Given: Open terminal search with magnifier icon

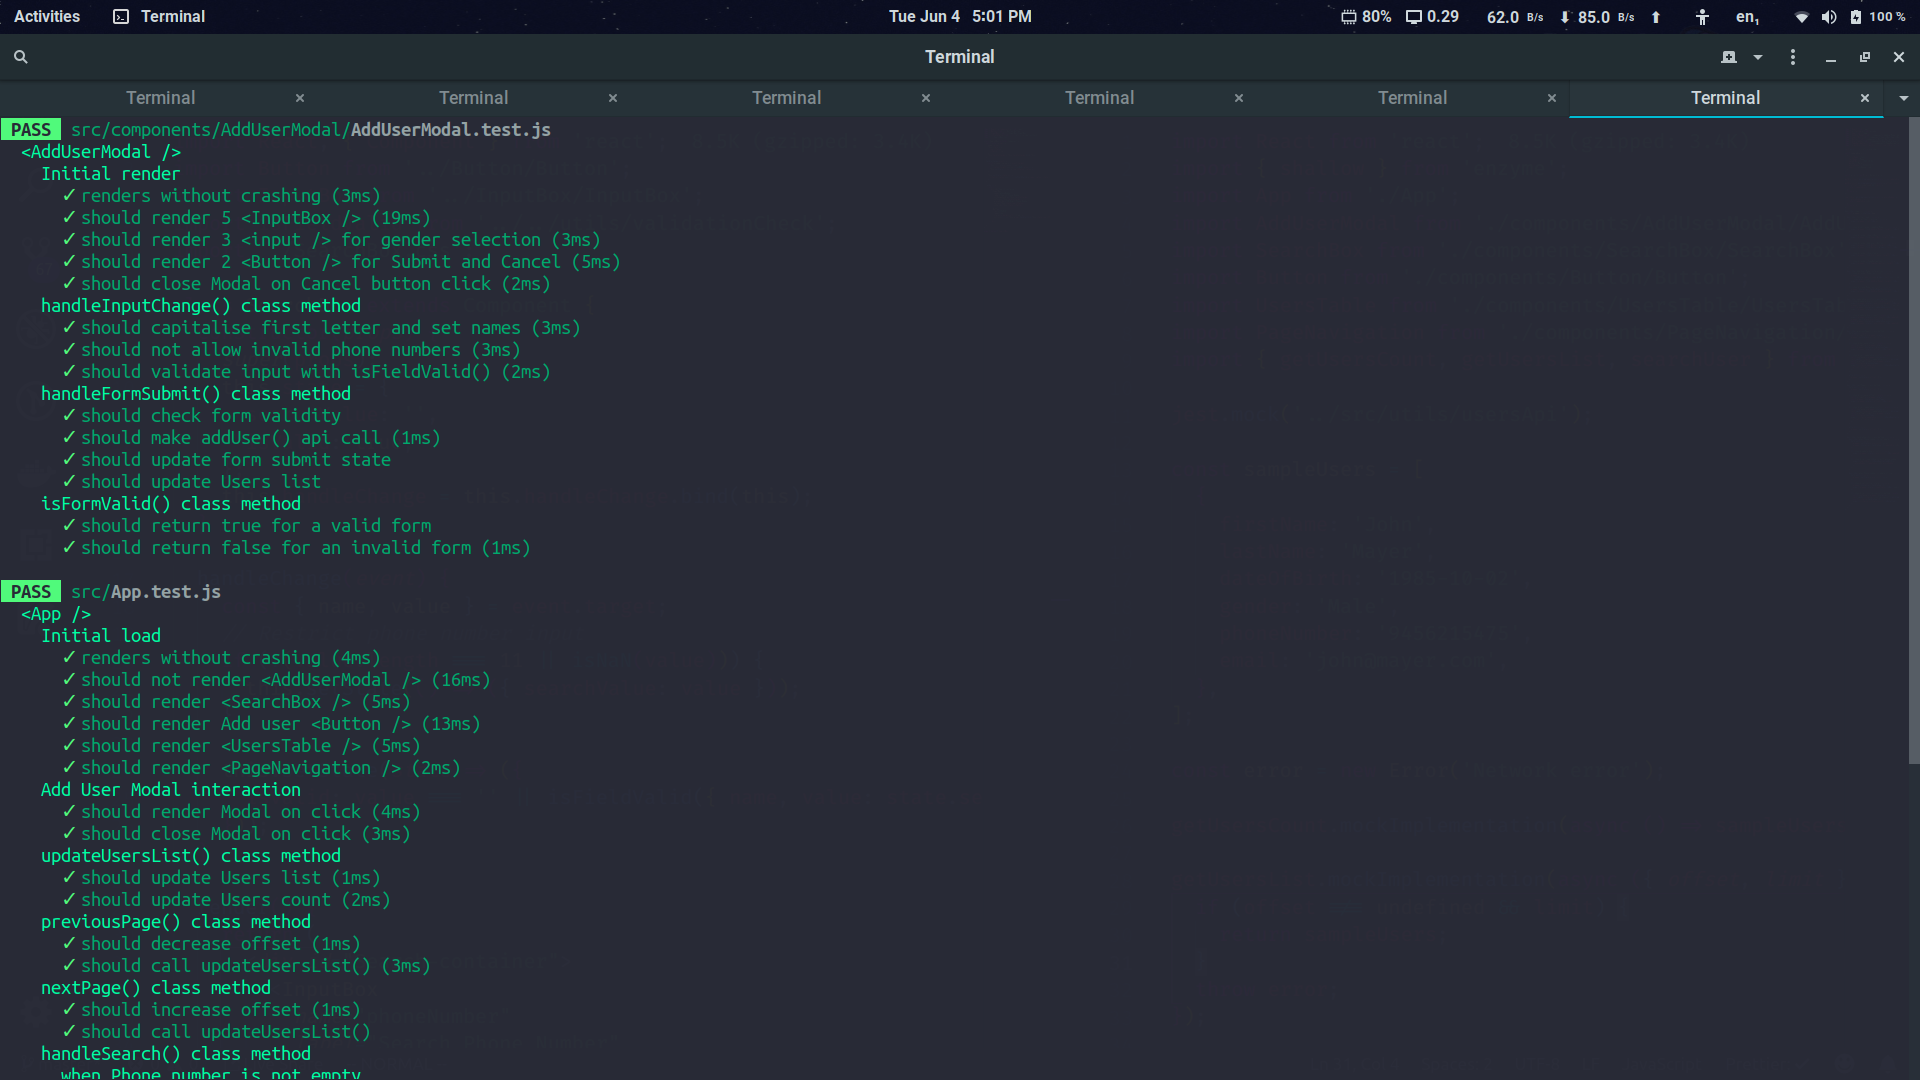Looking at the screenshot, I should coord(20,57).
